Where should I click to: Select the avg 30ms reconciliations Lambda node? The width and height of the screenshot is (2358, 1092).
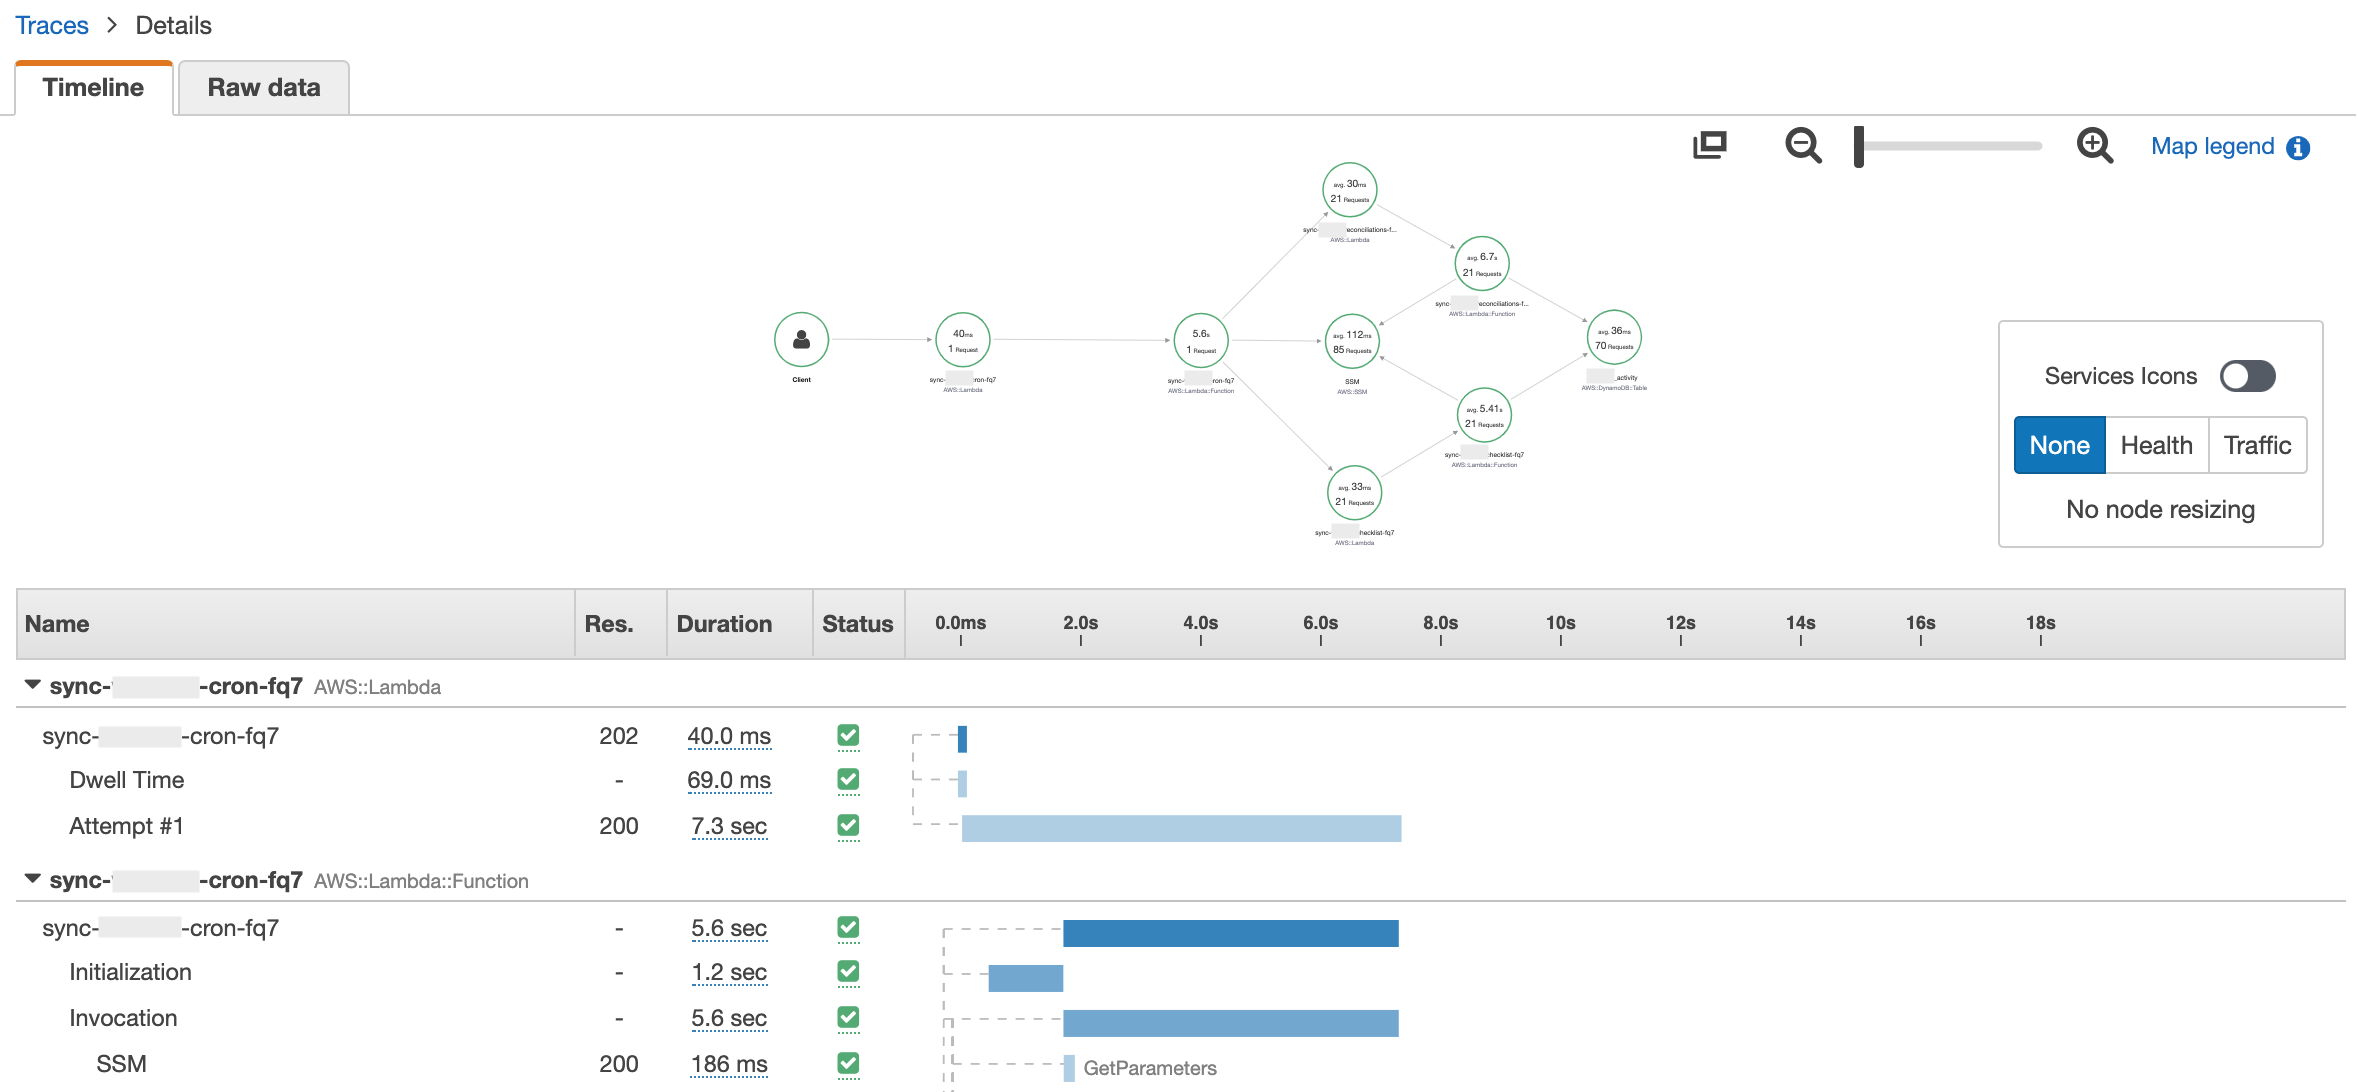[1350, 190]
